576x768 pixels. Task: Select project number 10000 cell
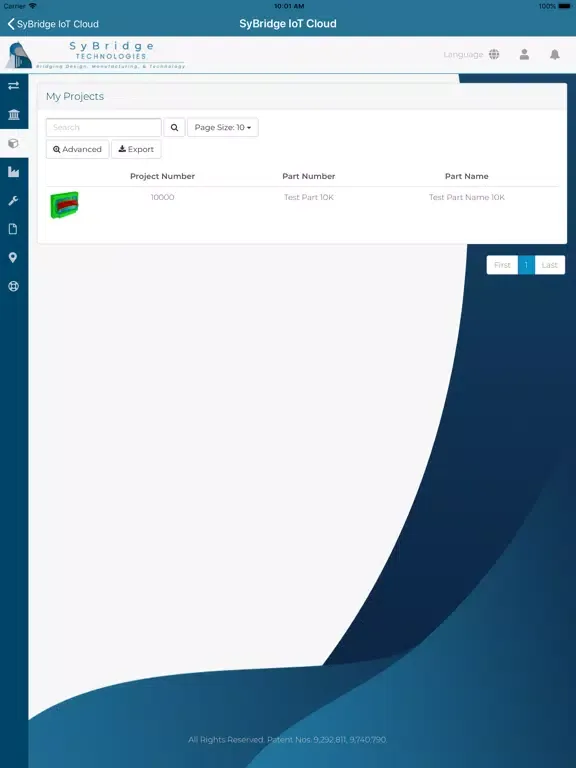pos(162,197)
